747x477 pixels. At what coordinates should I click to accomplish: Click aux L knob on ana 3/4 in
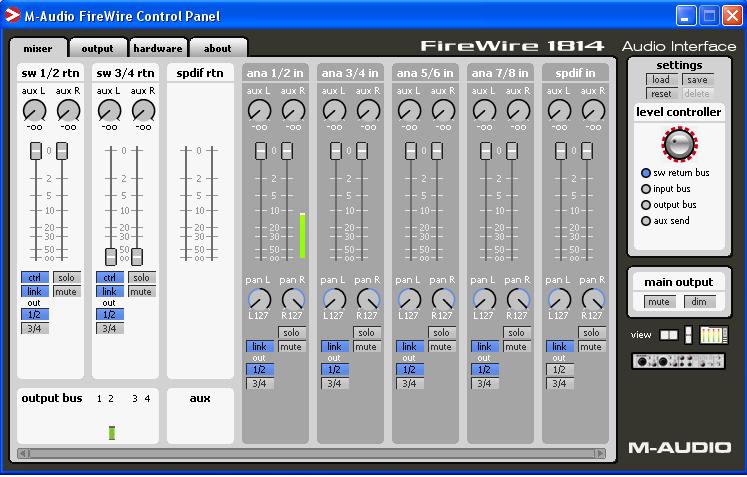(x=334, y=111)
